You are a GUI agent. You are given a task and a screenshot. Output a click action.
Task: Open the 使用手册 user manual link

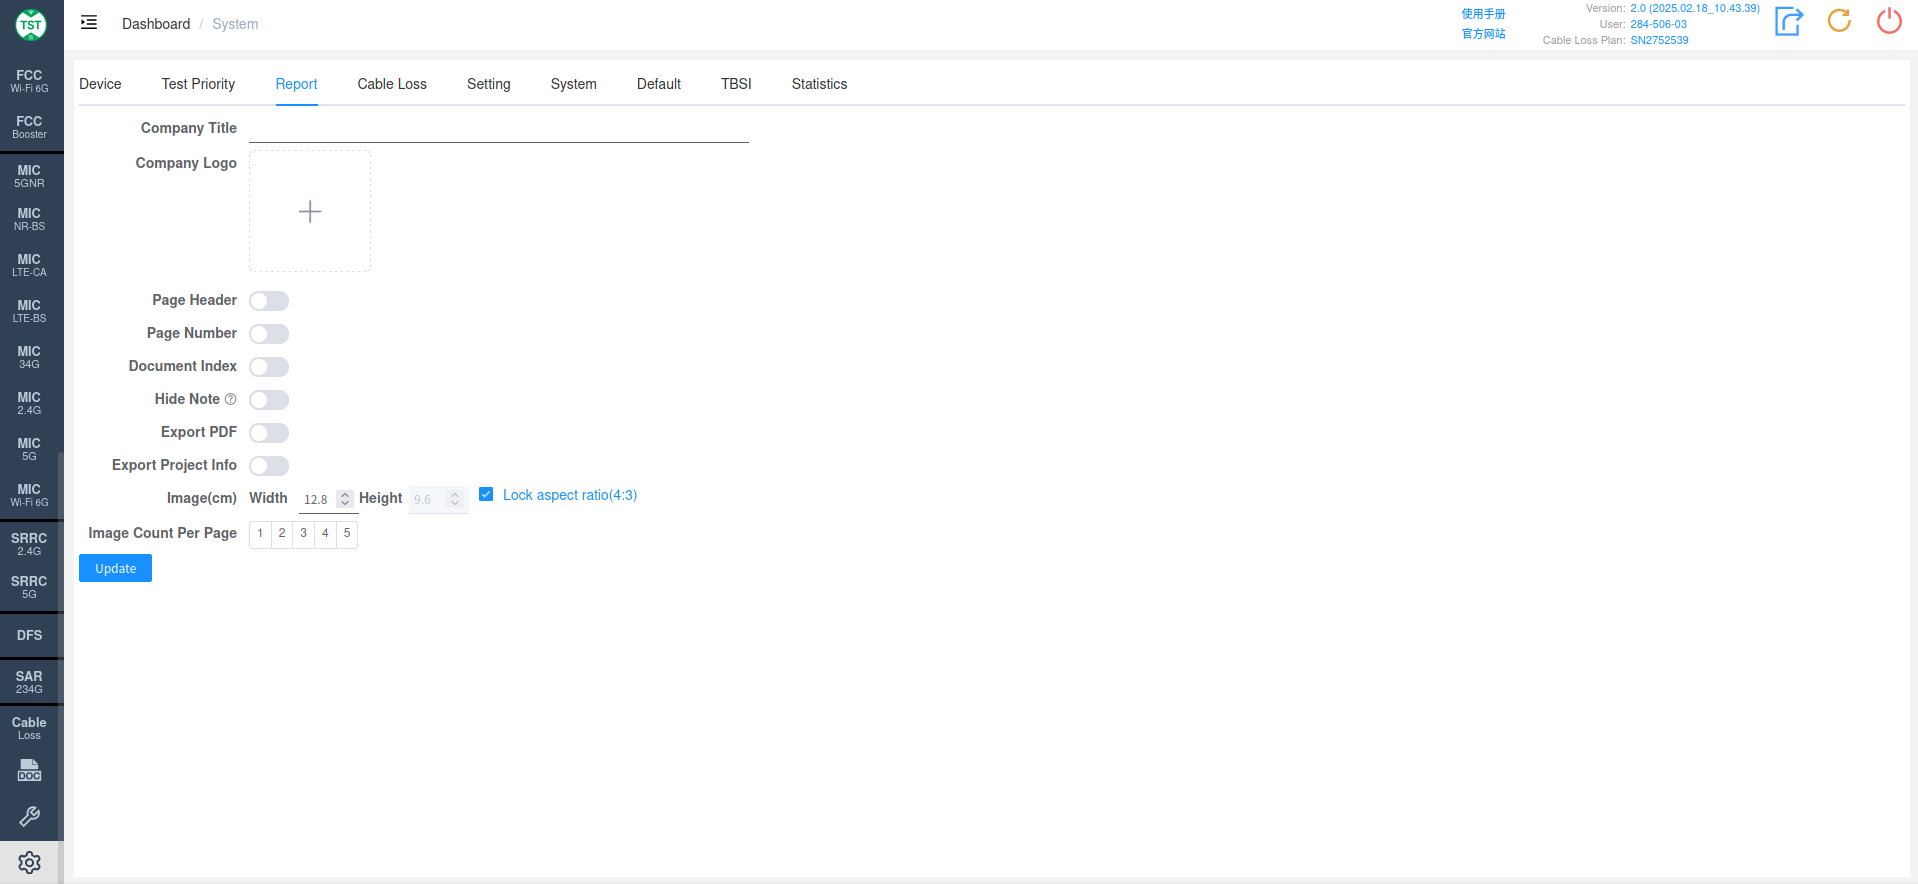1483,14
